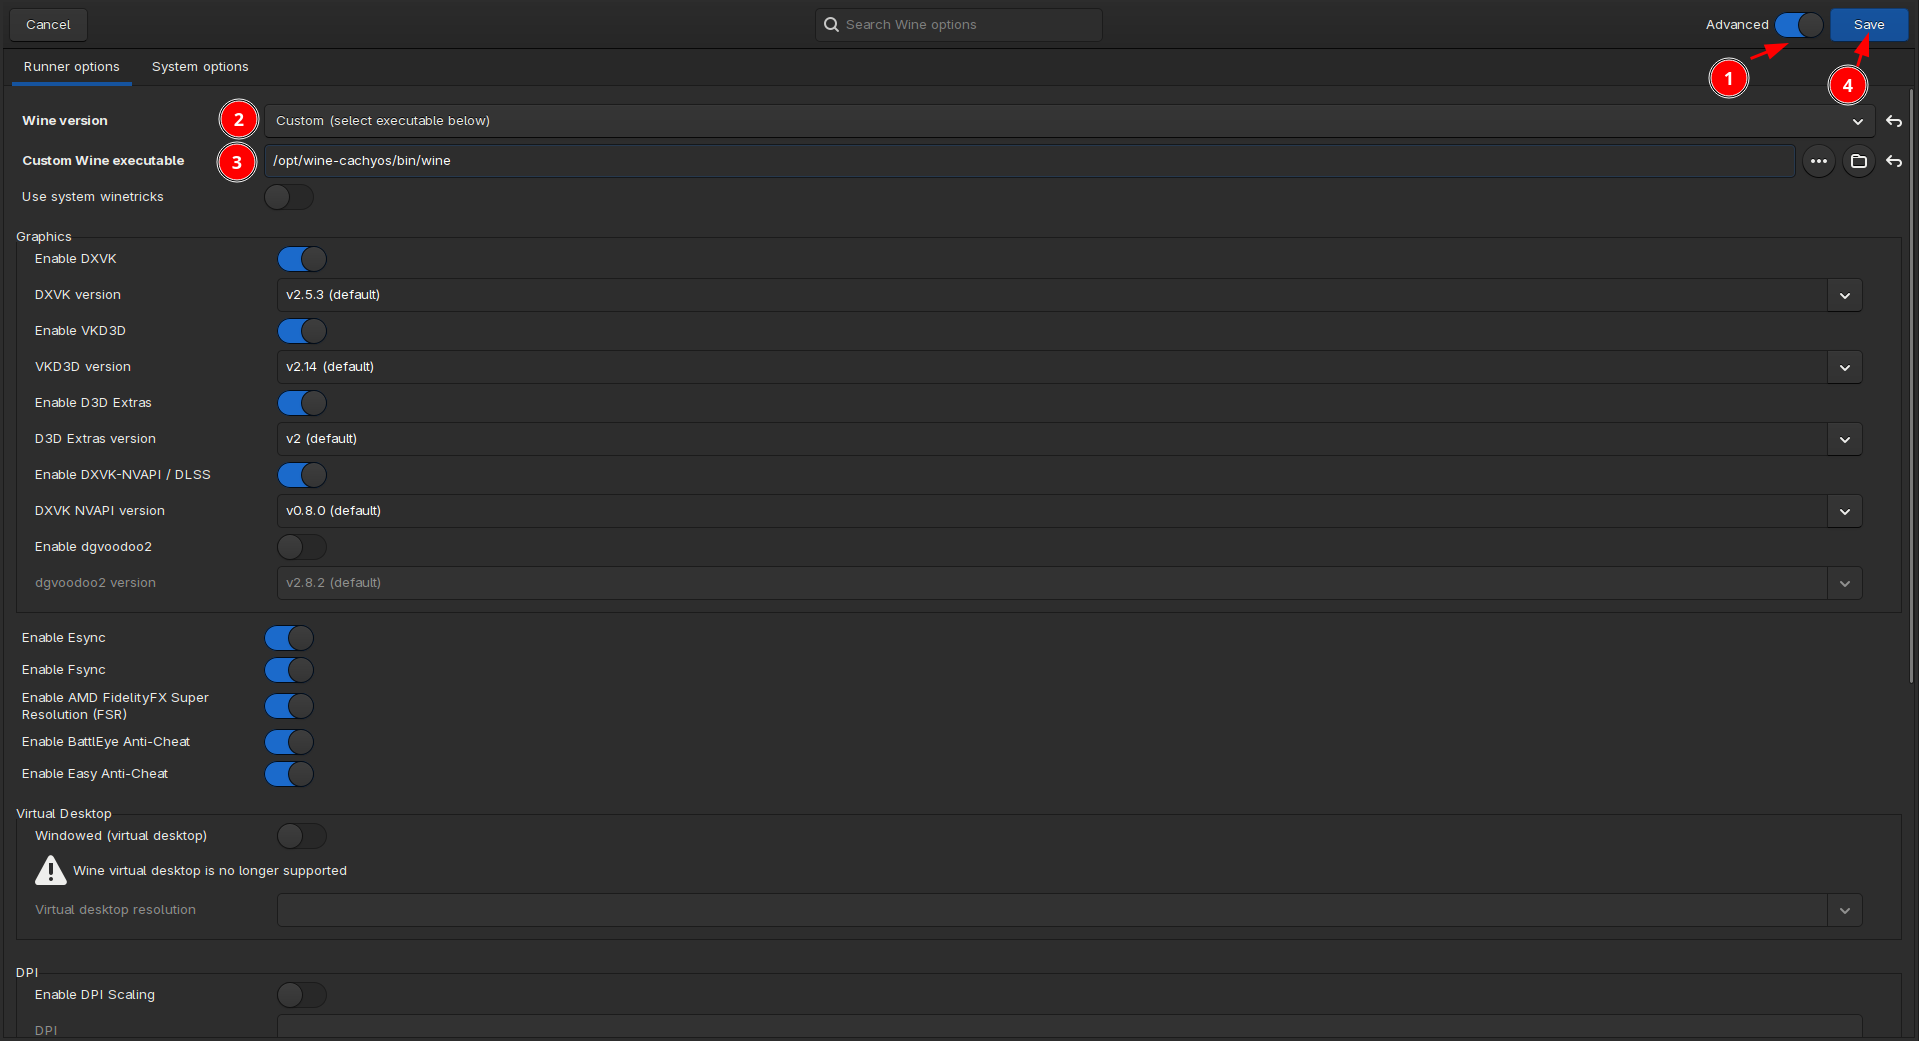Viewport: 1919px width, 1041px height.
Task: Reset the Wine version using the undo arrow
Action: [1894, 121]
